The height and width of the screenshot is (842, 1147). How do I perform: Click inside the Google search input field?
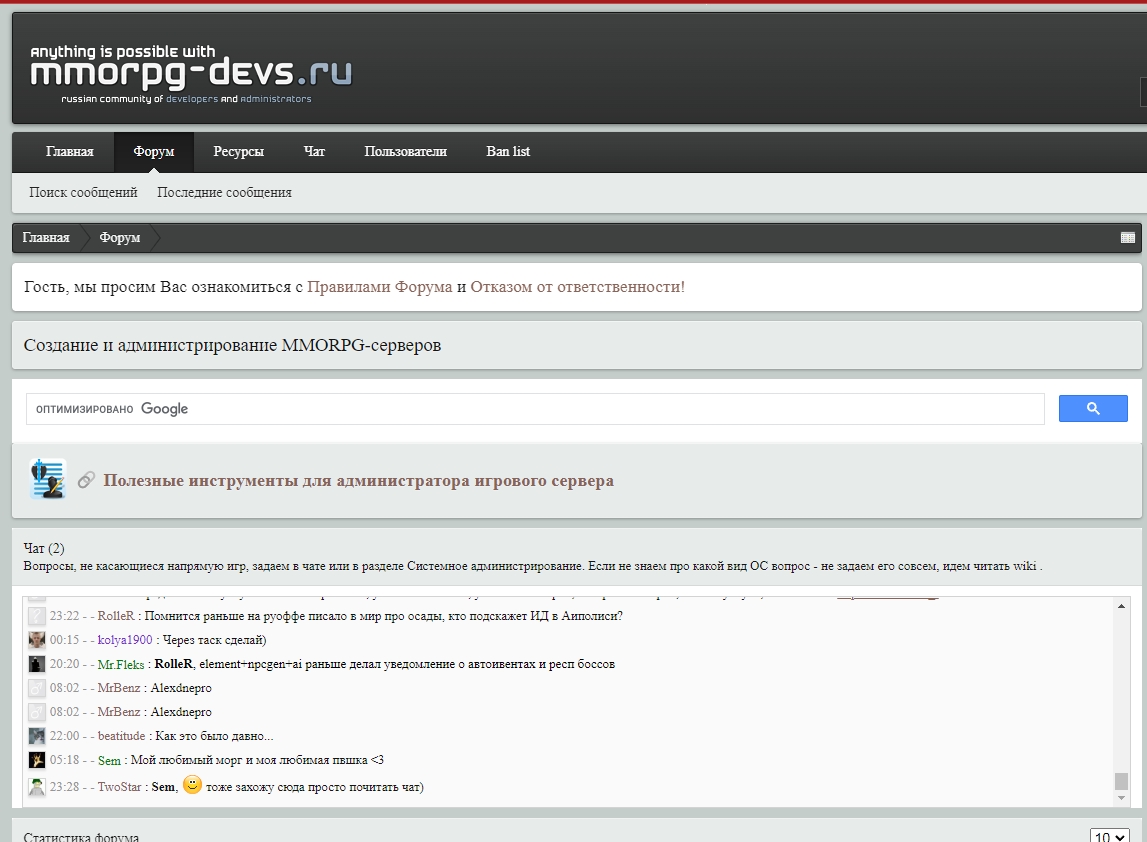(x=500, y=408)
